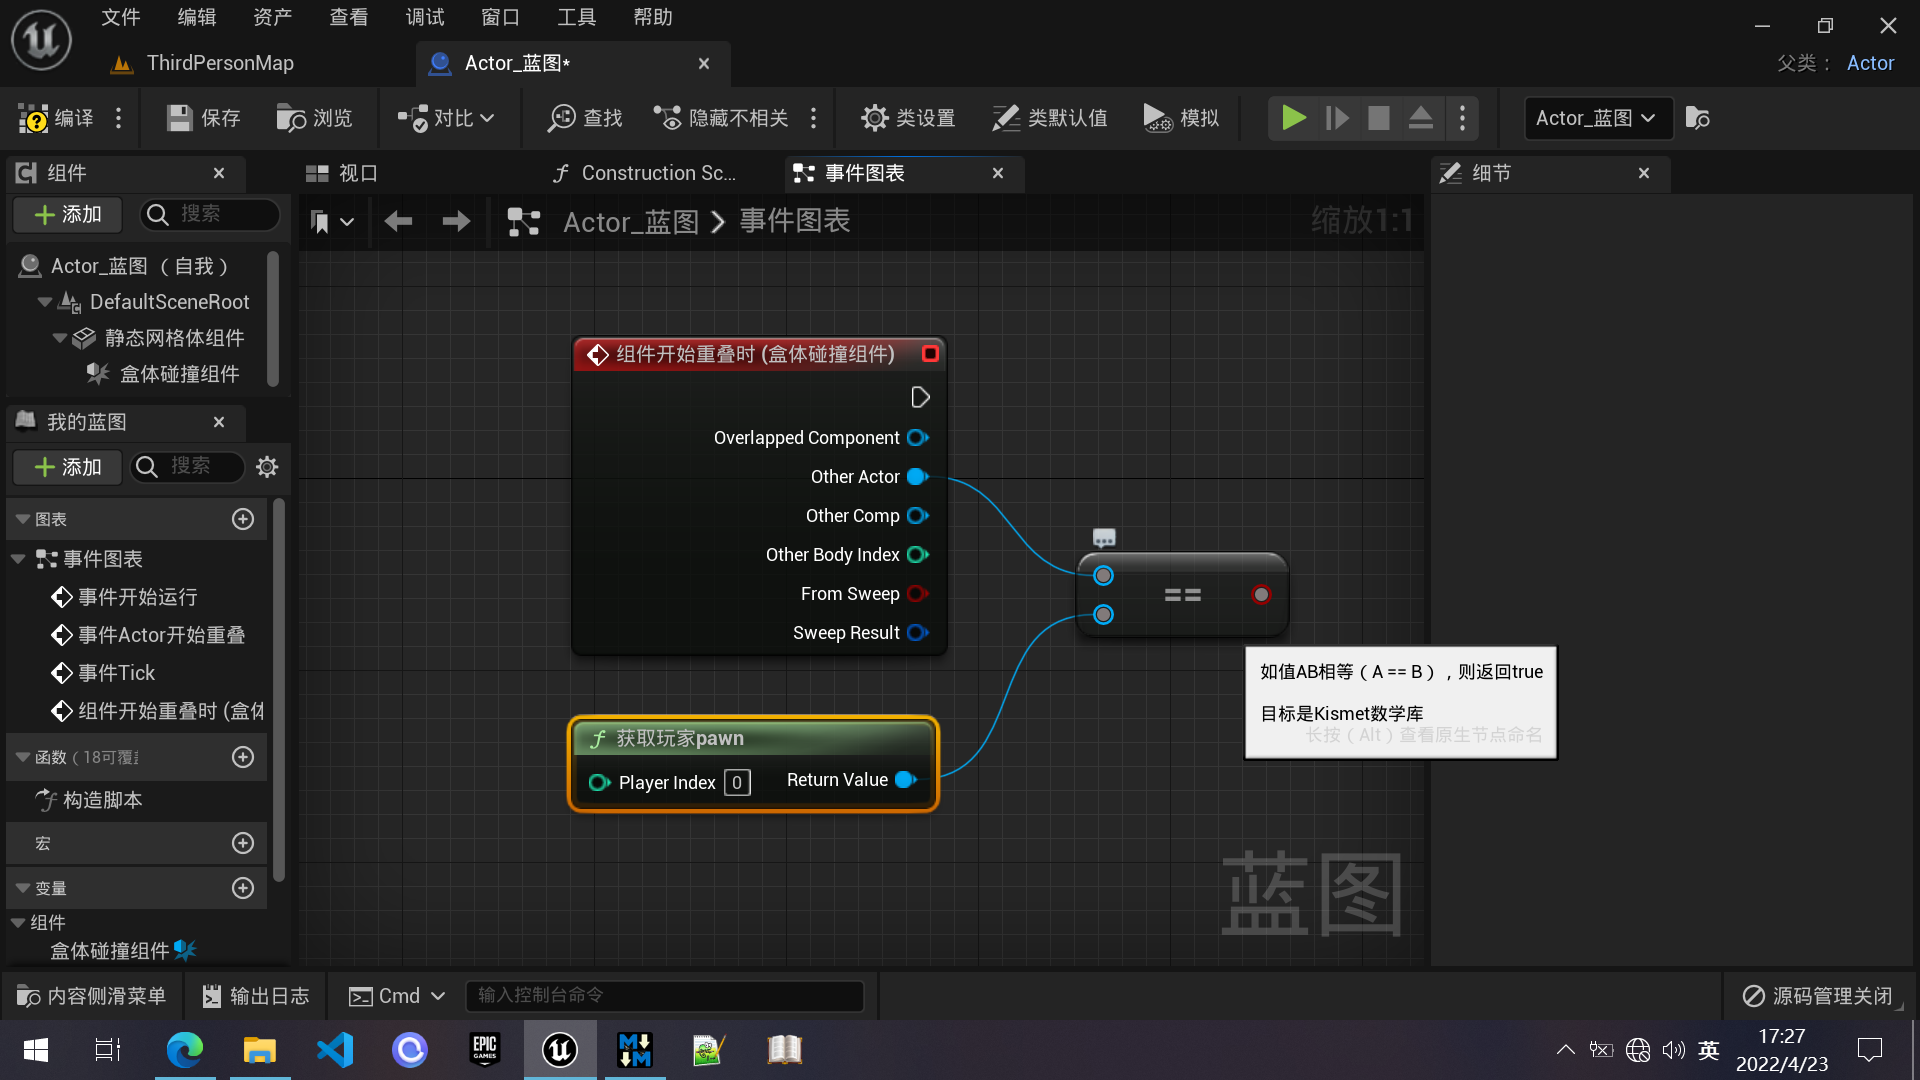Open the Output Log (输出日志)
Image resolution: width=1920 pixels, height=1080 pixels.
[256, 995]
